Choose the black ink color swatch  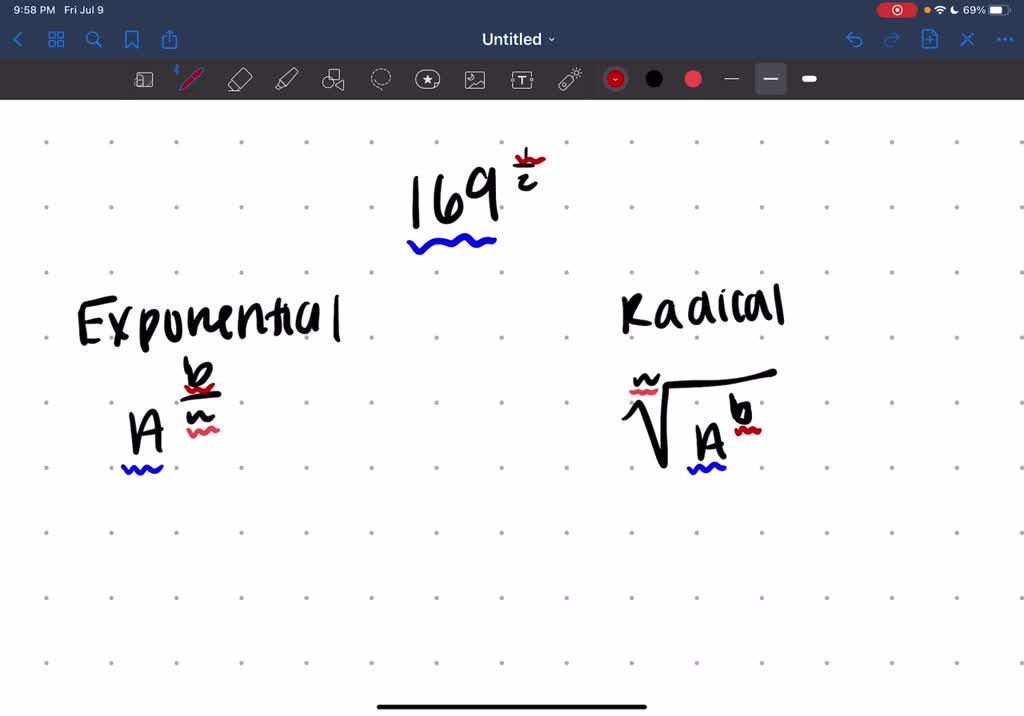pyautogui.click(x=653, y=78)
